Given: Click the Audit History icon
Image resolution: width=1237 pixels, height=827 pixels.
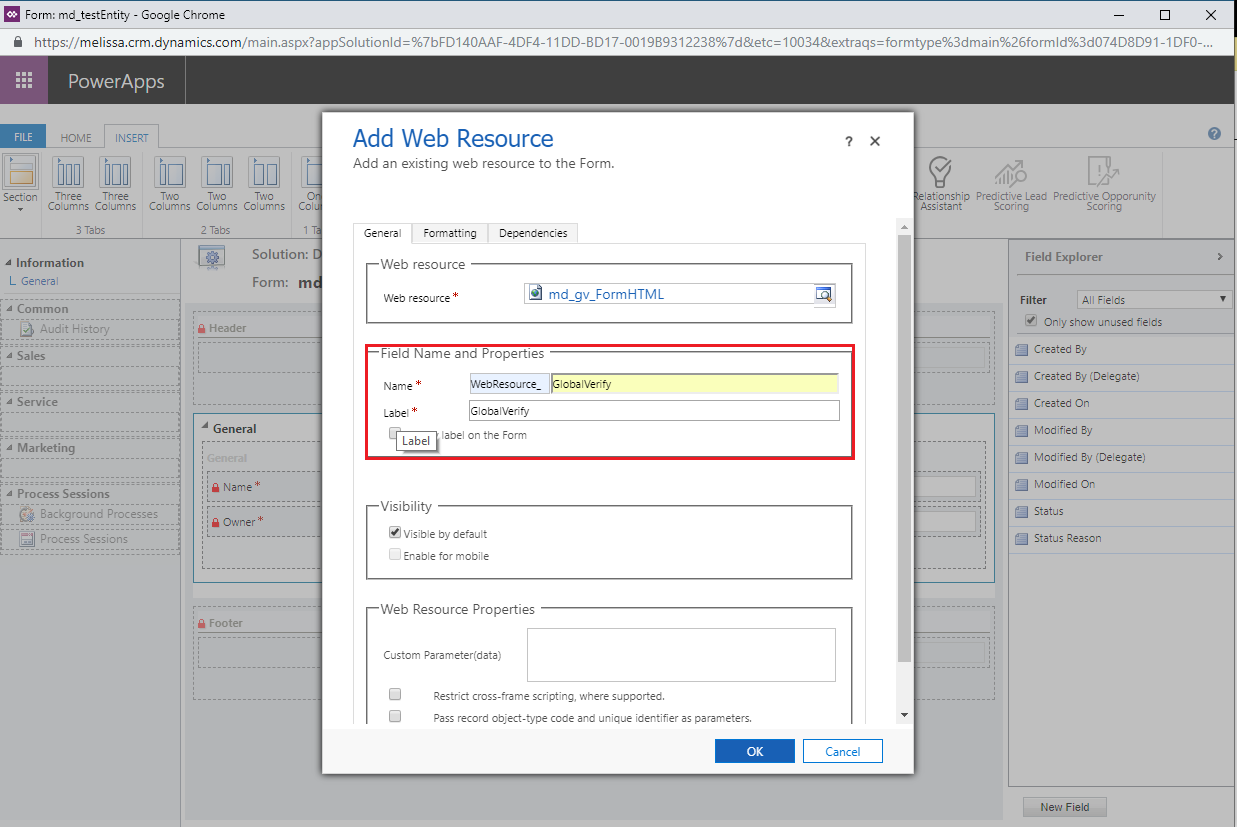Looking at the screenshot, I should point(27,329).
